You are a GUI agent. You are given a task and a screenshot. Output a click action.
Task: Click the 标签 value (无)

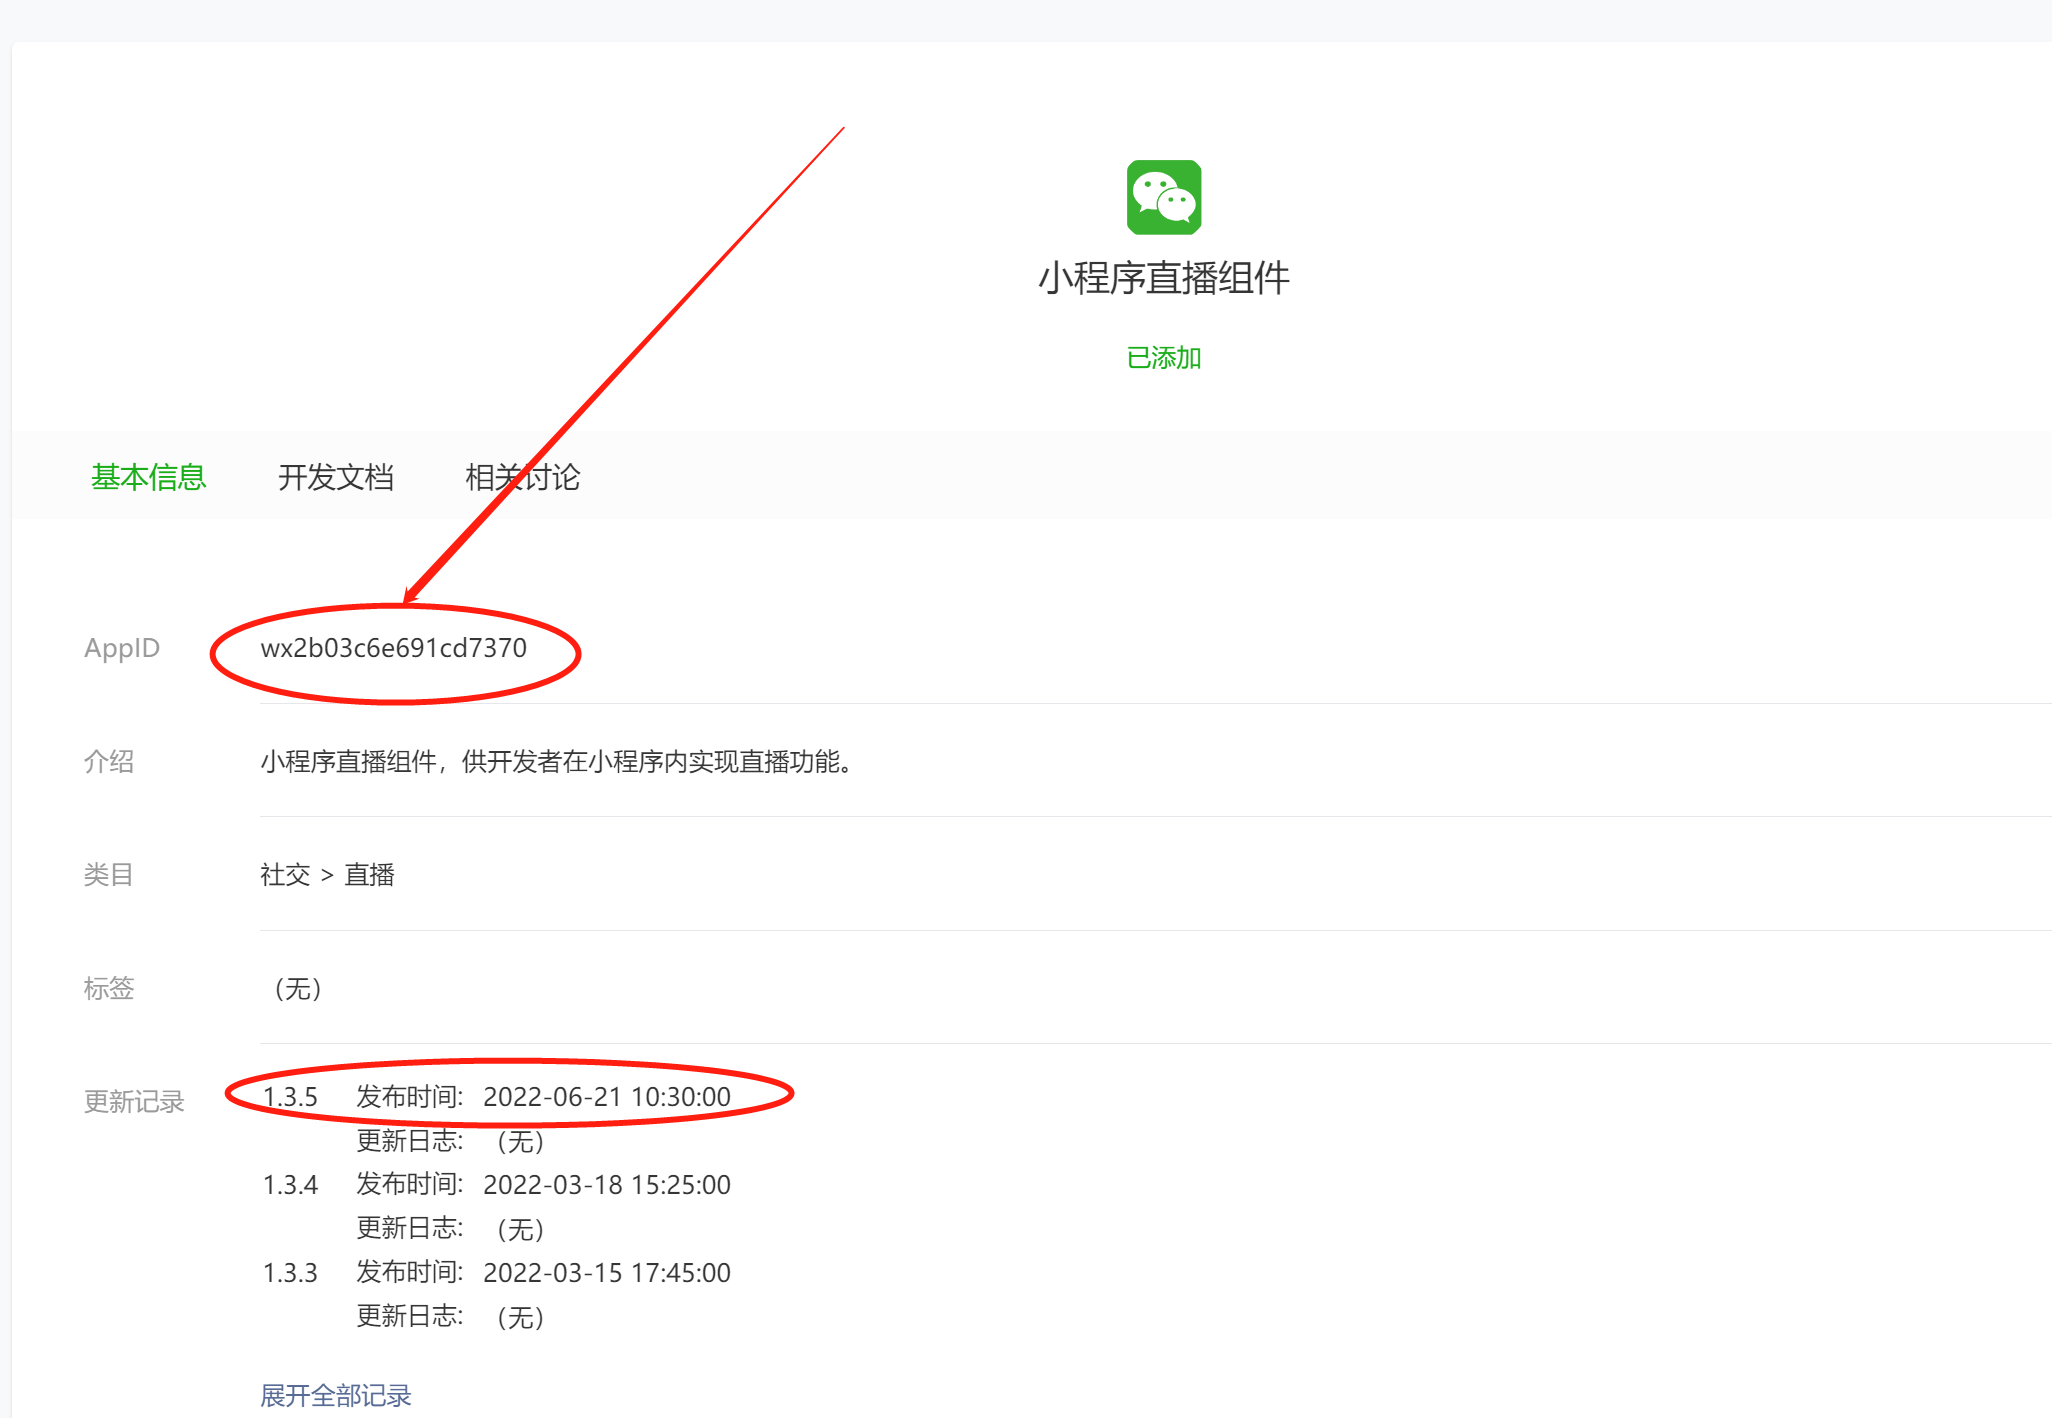pos(297,989)
